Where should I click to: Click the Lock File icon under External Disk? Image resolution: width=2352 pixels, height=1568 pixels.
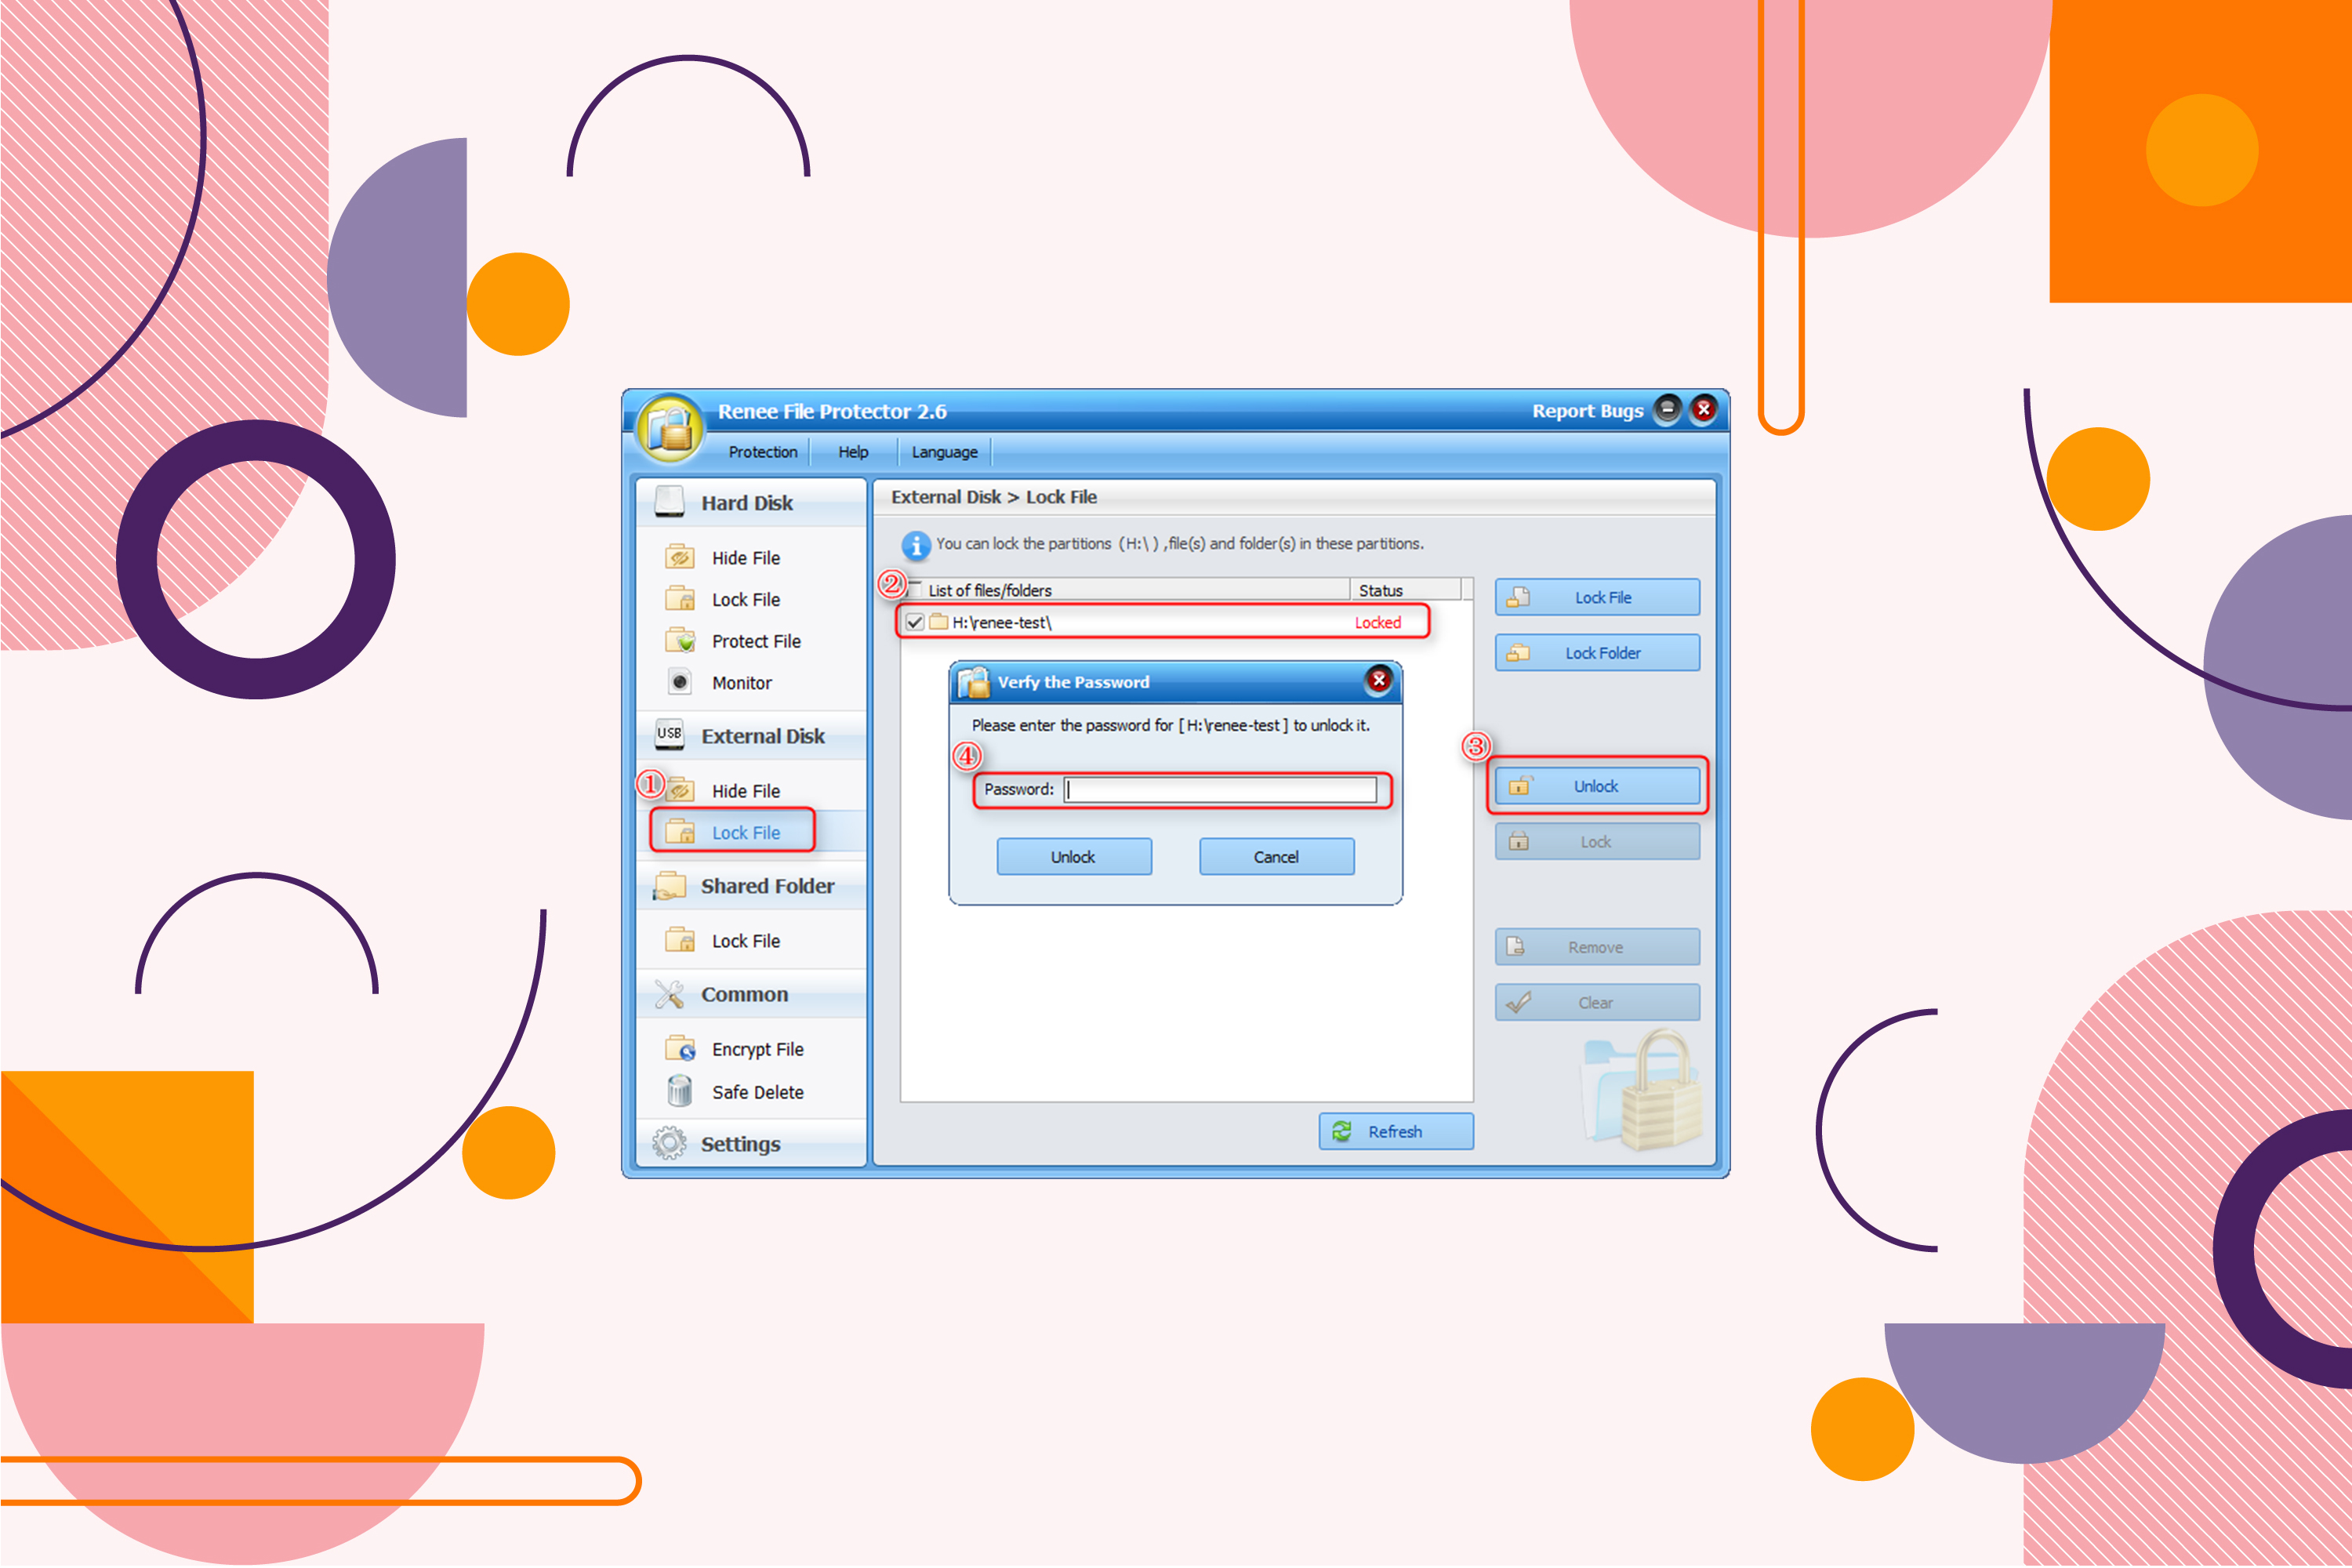pos(680,831)
